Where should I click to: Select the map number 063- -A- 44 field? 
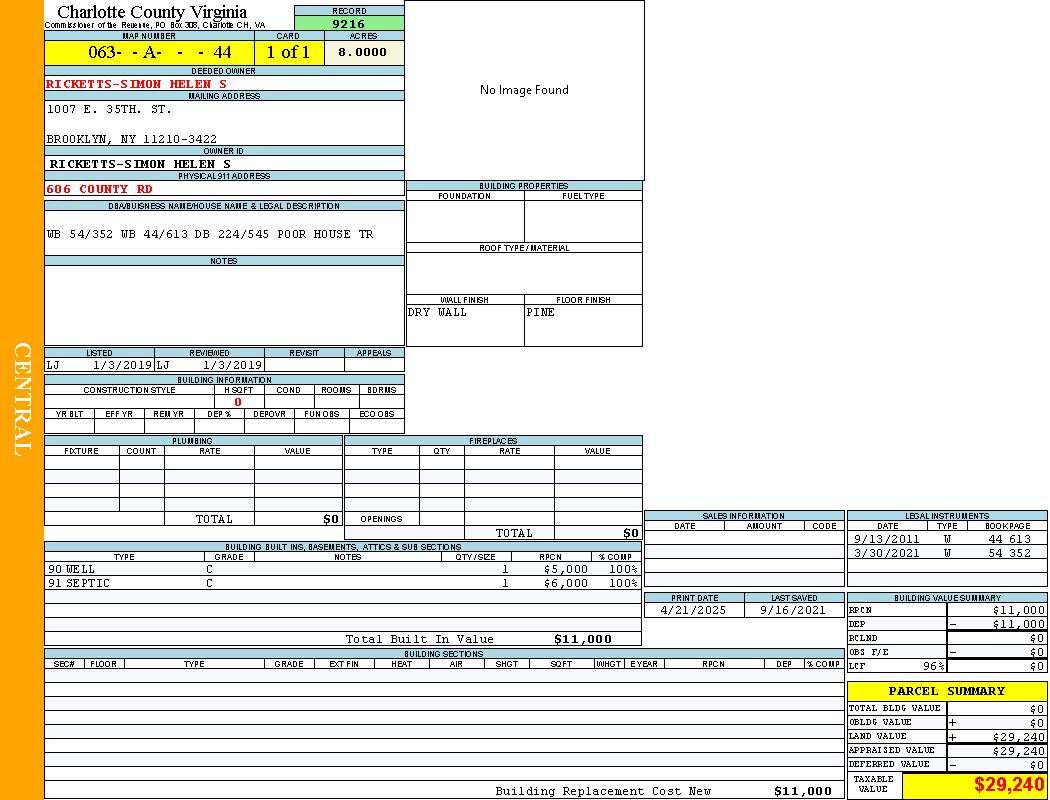click(x=149, y=53)
